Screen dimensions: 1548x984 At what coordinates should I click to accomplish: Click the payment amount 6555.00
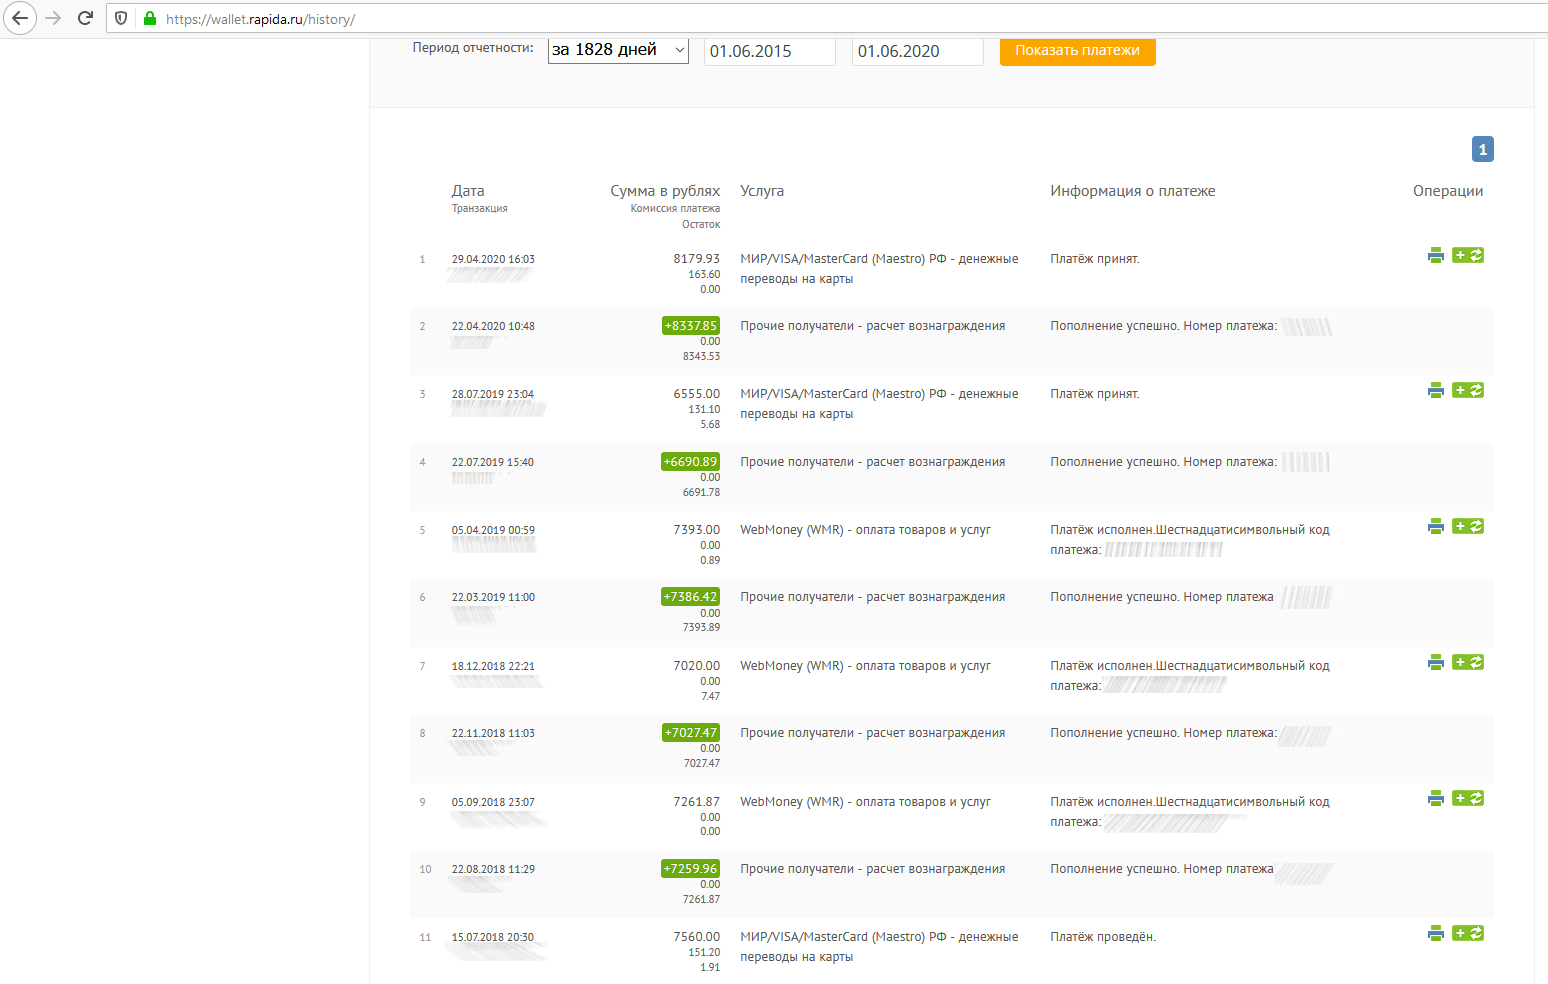coord(697,394)
